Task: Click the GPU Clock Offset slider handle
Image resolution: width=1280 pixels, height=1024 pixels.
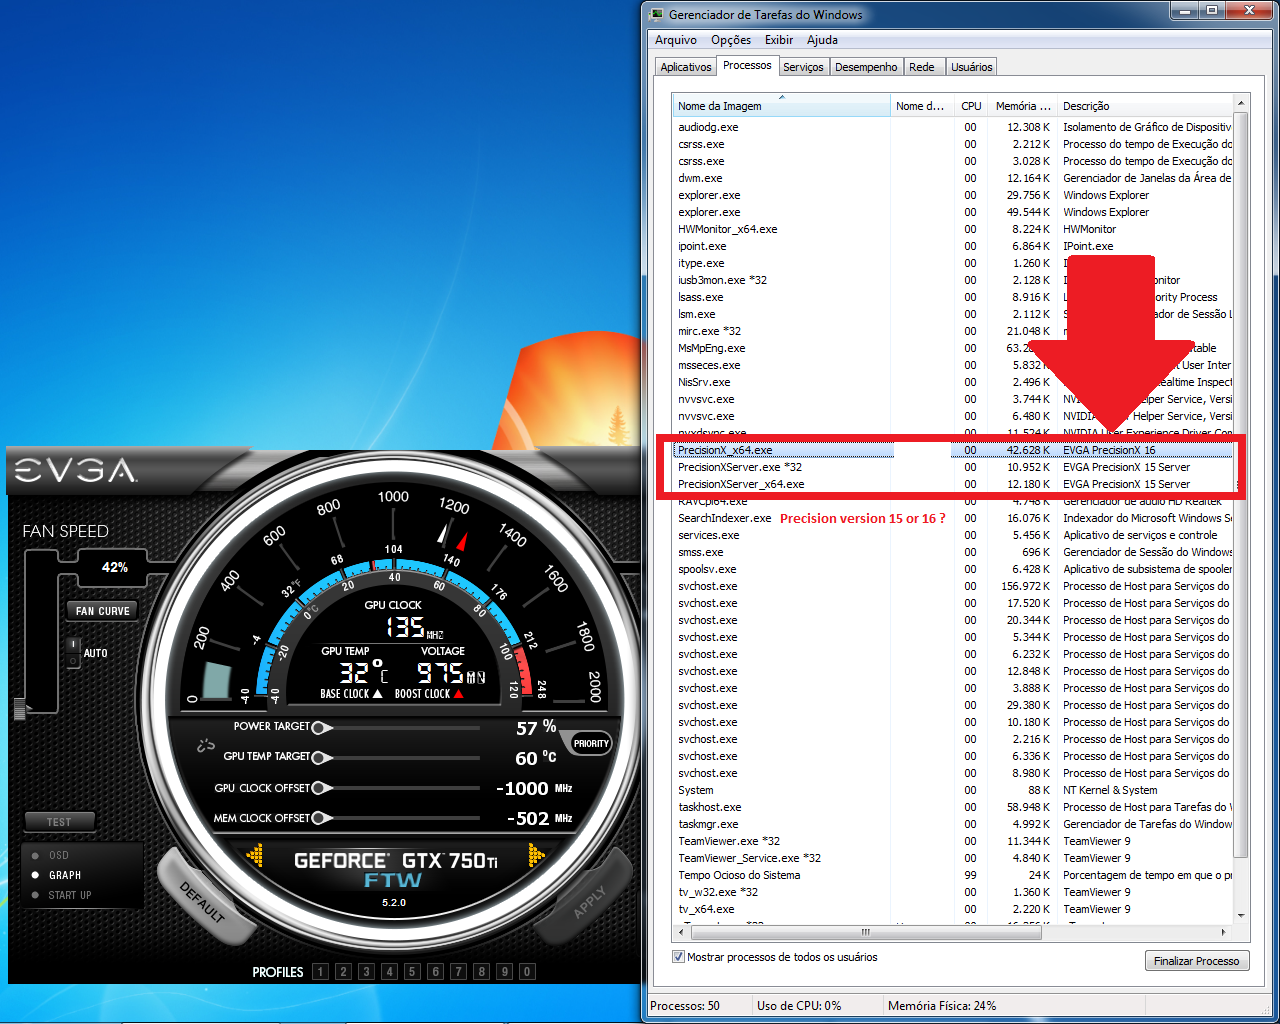Action: click(321, 788)
